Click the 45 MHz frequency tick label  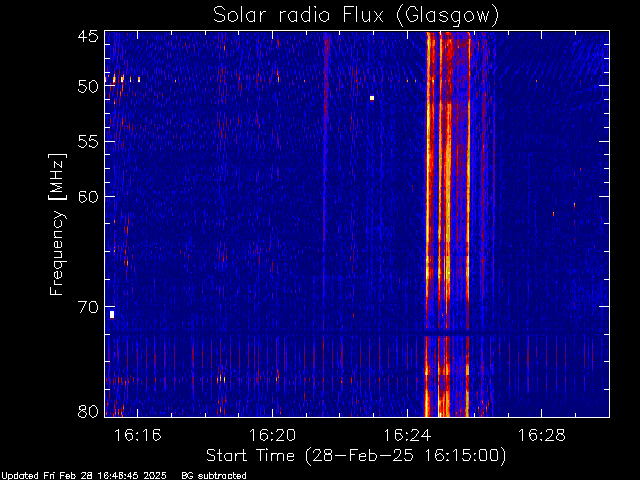pos(88,37)
